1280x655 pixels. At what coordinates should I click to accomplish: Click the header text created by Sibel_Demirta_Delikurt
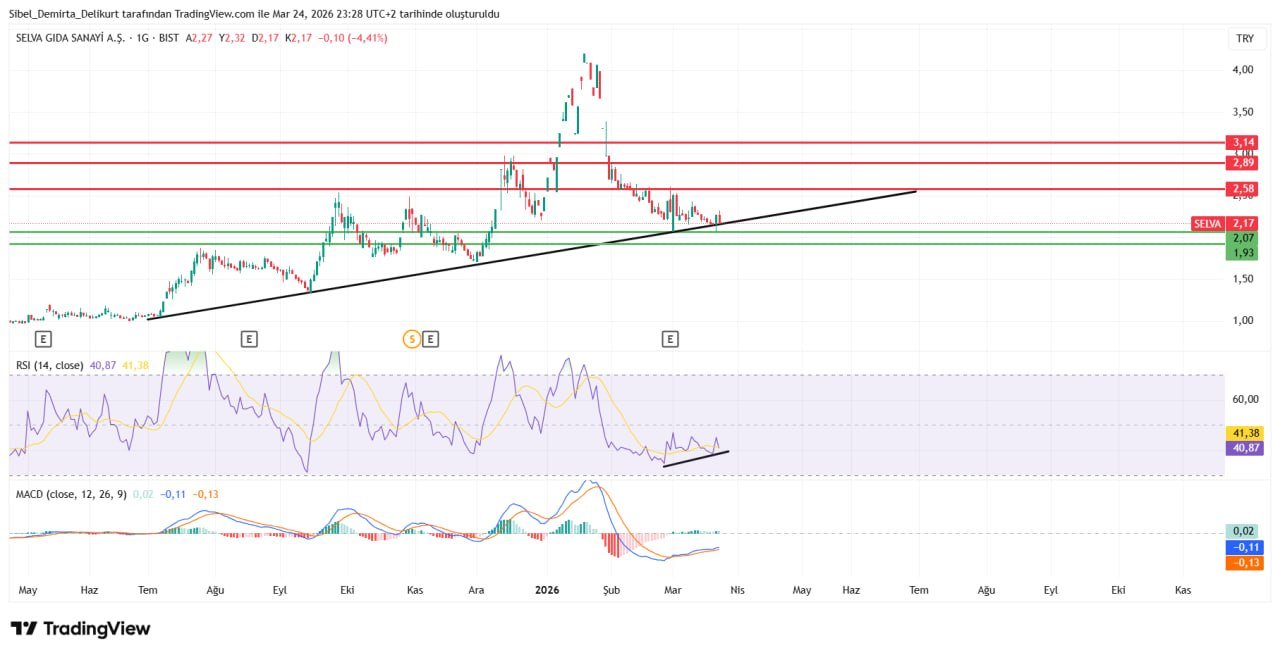pos(254,14)
